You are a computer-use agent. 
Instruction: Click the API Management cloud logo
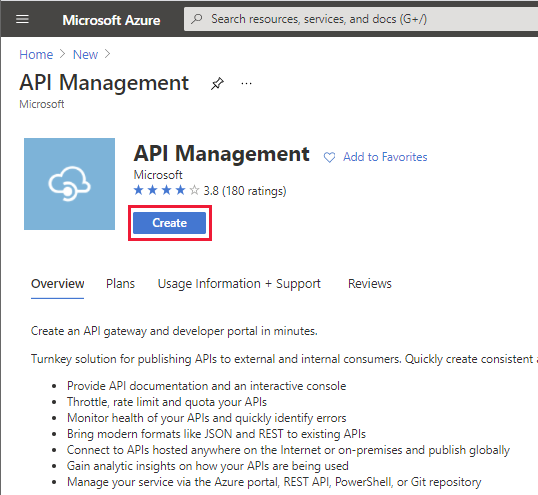click(69, 184)
